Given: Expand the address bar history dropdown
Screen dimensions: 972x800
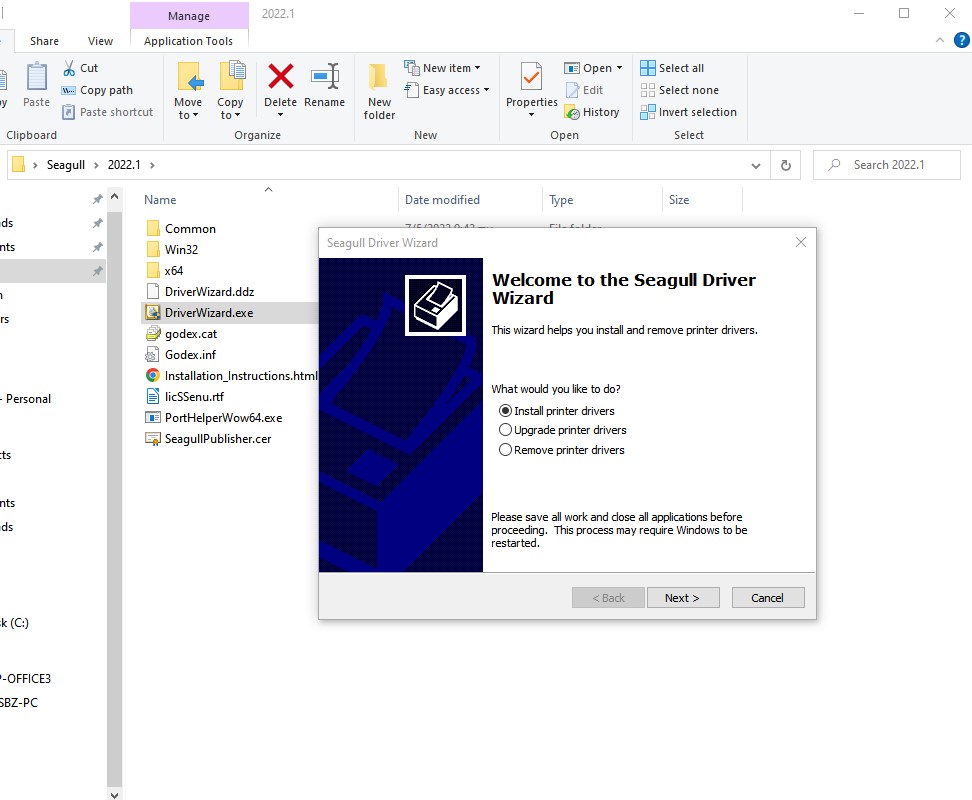Looking at the screenshot, I should (756, 165).
